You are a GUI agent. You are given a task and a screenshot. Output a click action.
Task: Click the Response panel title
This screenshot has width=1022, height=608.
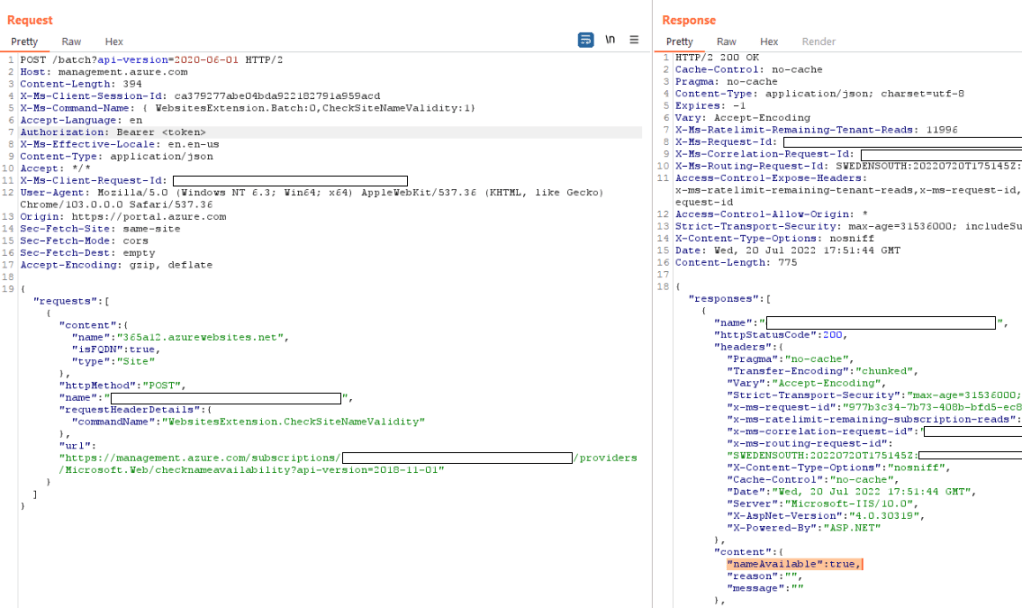point(689,20)
